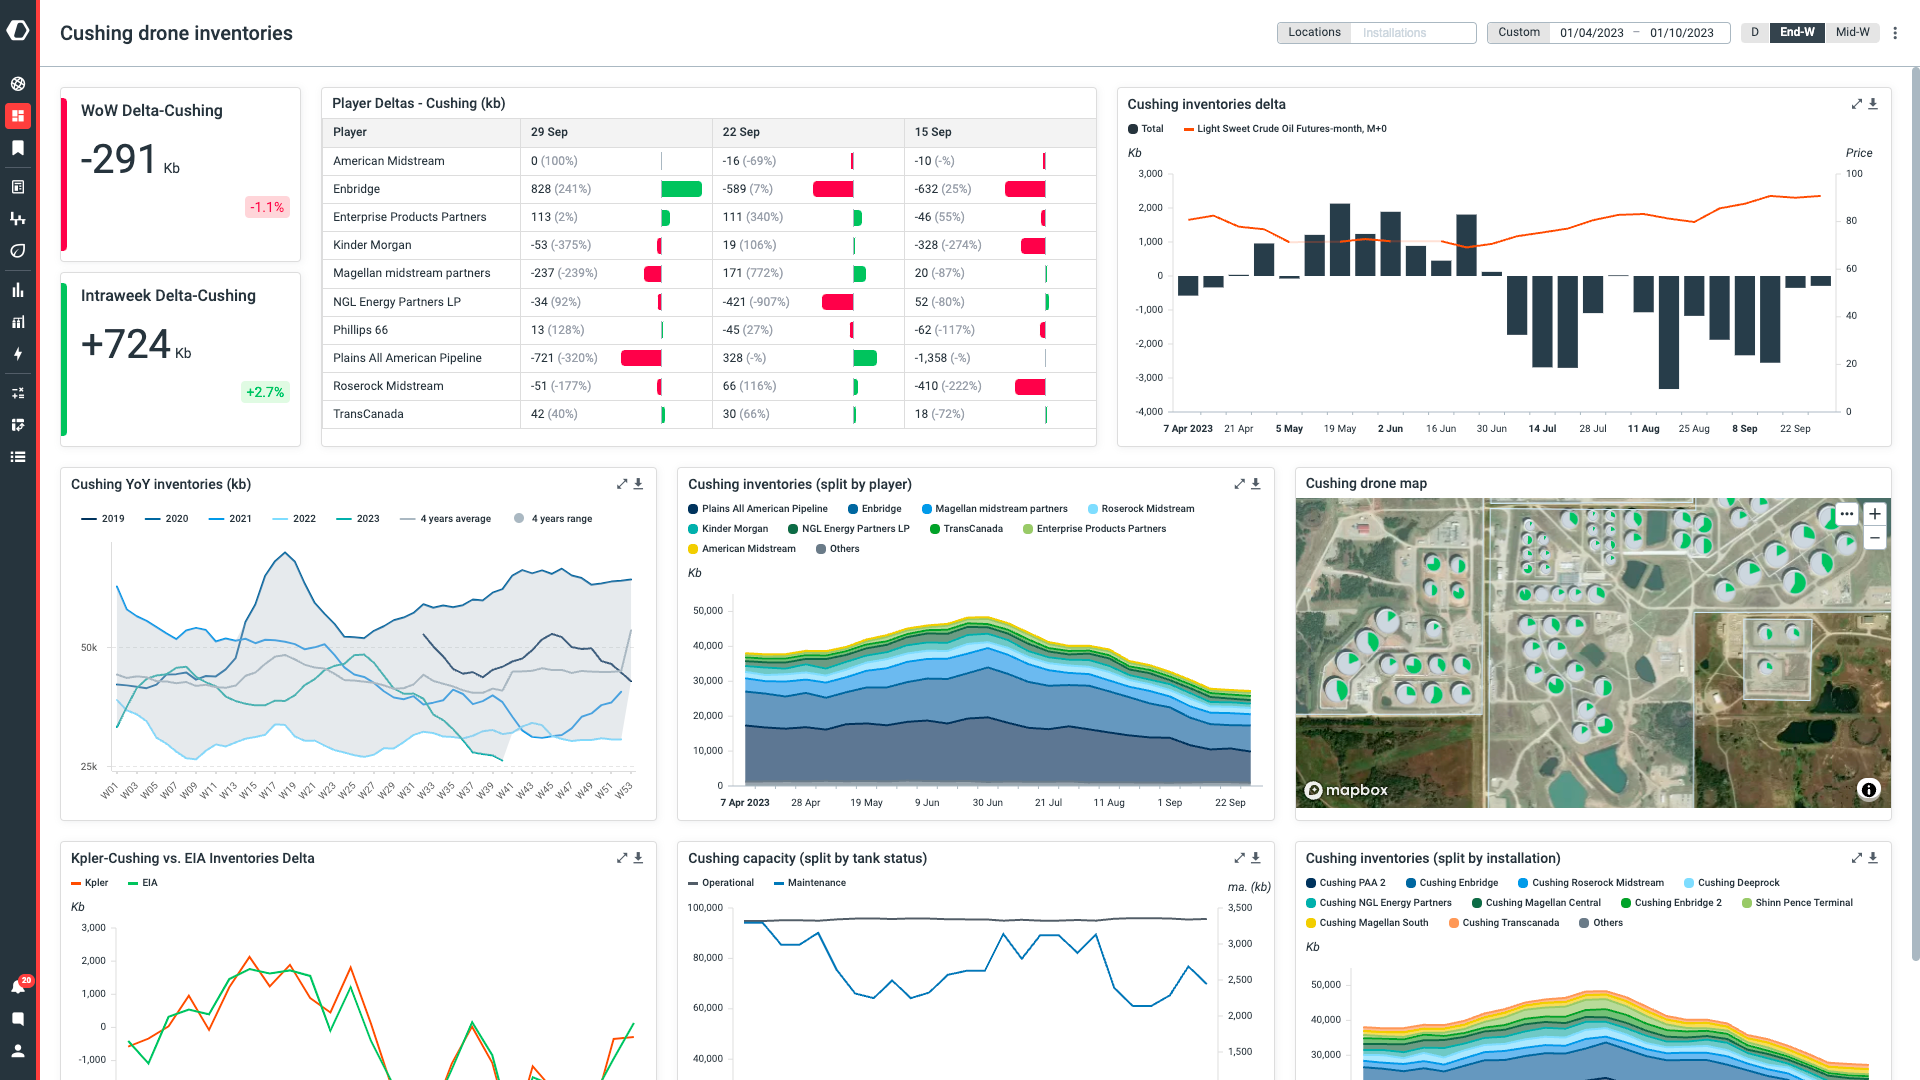Open the list view icon in sidebar
This screenshot has width=1920, height=1080.
click(x=18, y=457)
